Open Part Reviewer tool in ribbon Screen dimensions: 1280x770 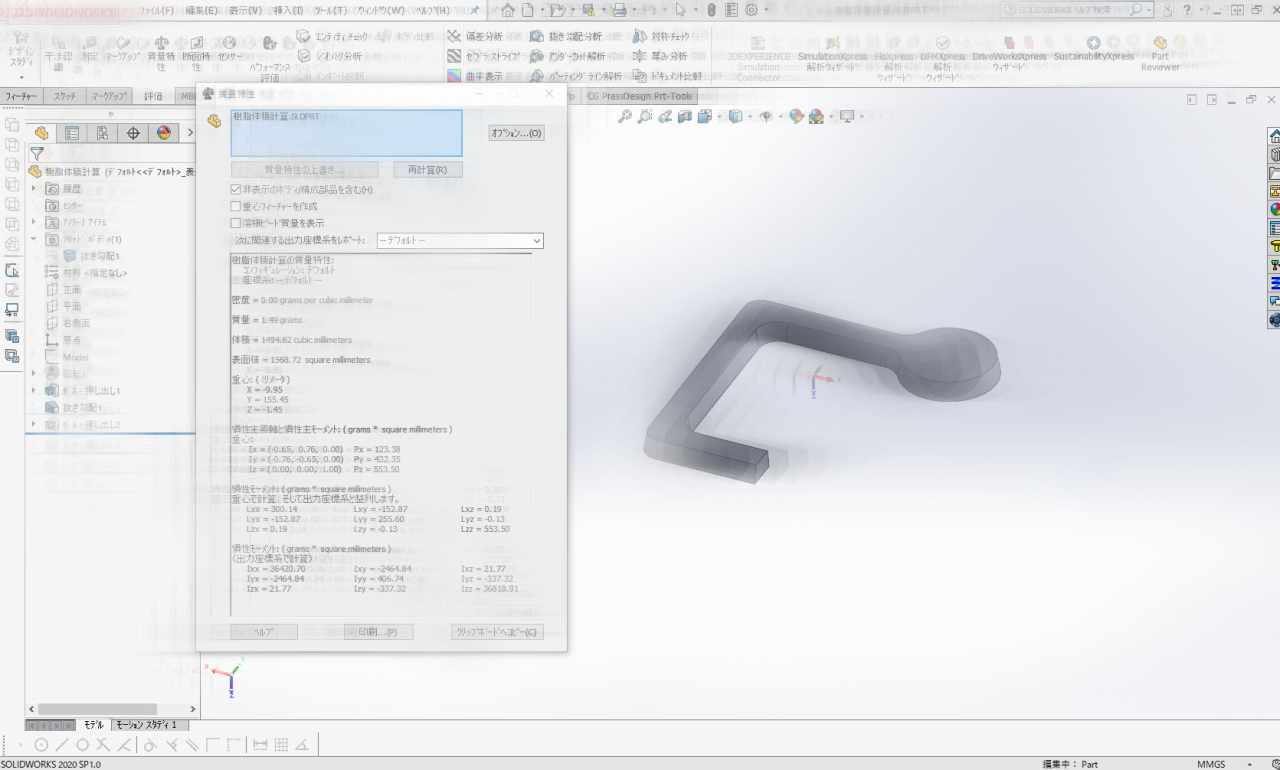point(1160,55)
